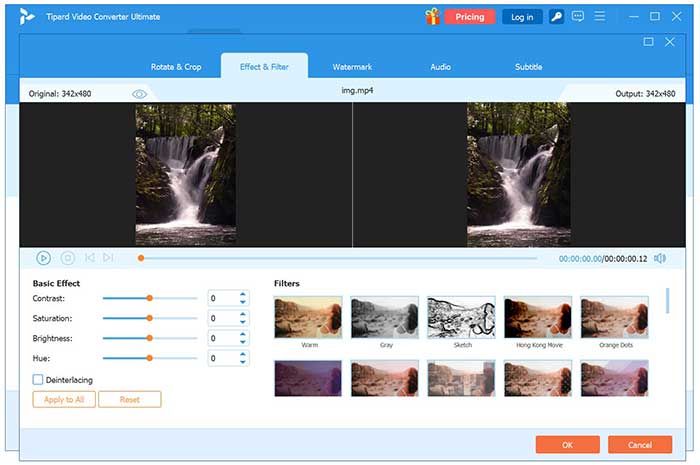Screen dimensions: 700x465
Task: Click the Saturation slider handle
Action: (149, 318)
